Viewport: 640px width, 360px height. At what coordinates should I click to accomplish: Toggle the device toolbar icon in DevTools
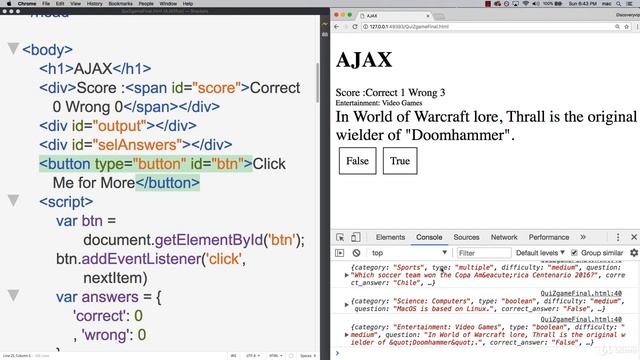tap(356, 237)
